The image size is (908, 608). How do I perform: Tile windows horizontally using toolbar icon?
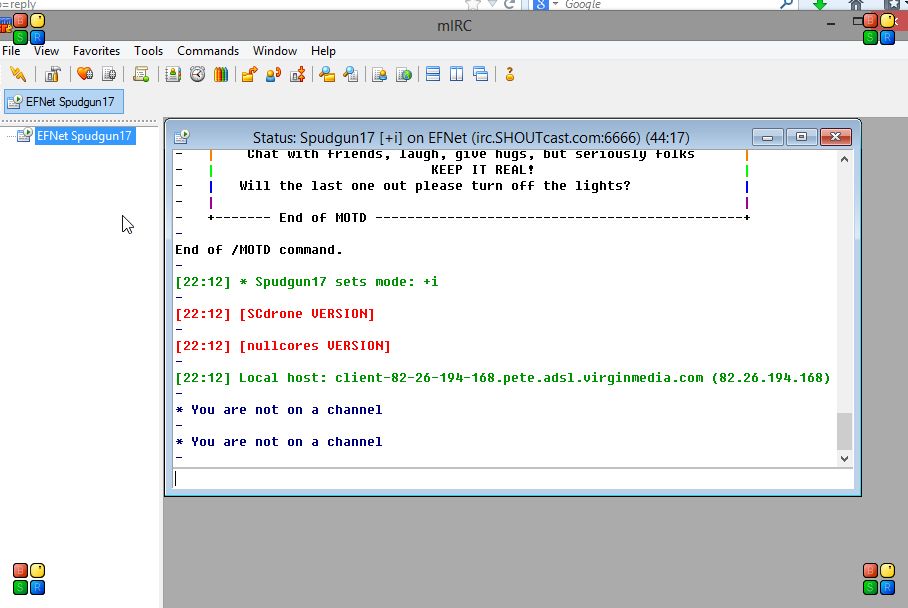(433, 74)
